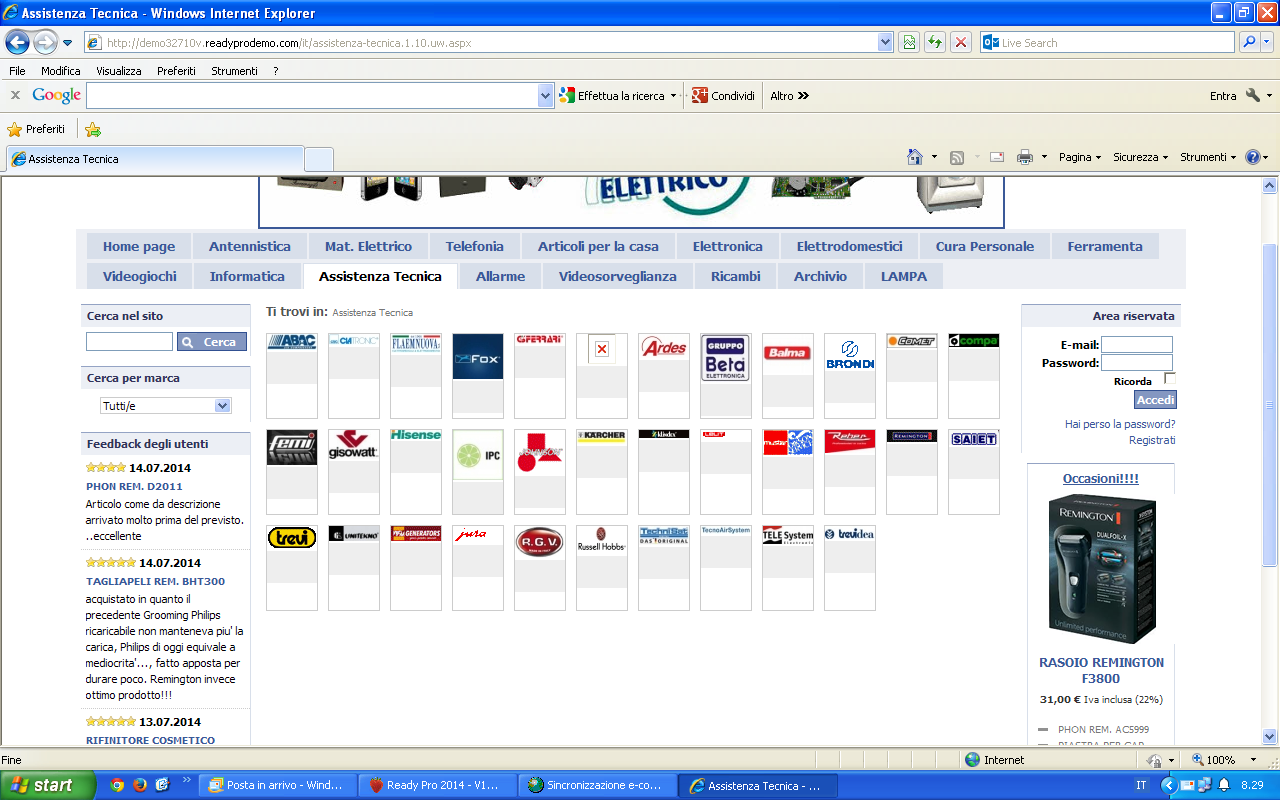
Task: Click the Live Search magnifier button
Action: pyautogui.click(x=1249, y=42)
